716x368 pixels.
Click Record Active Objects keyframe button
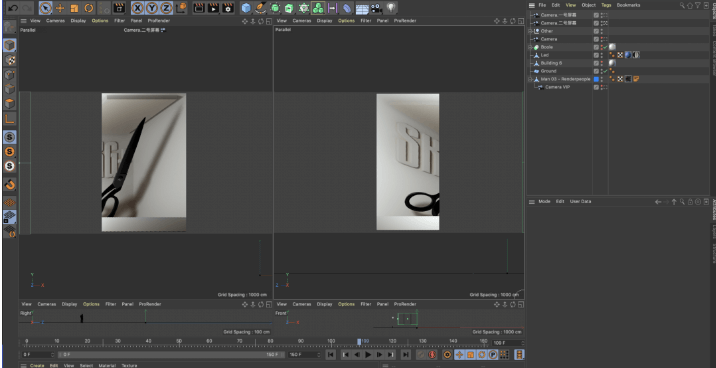tap(421, 355)
